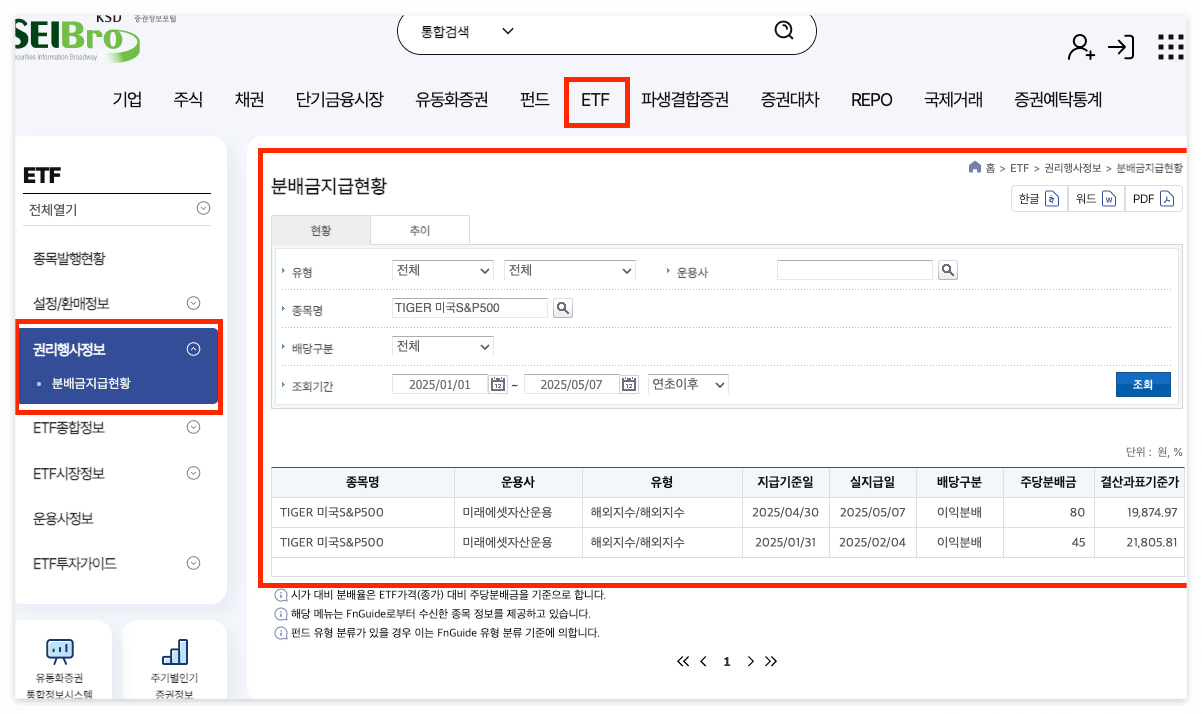Open 유동화증권 통합정보시스템 shortcut icon
Screen dimensions: 1202x714
60,653
